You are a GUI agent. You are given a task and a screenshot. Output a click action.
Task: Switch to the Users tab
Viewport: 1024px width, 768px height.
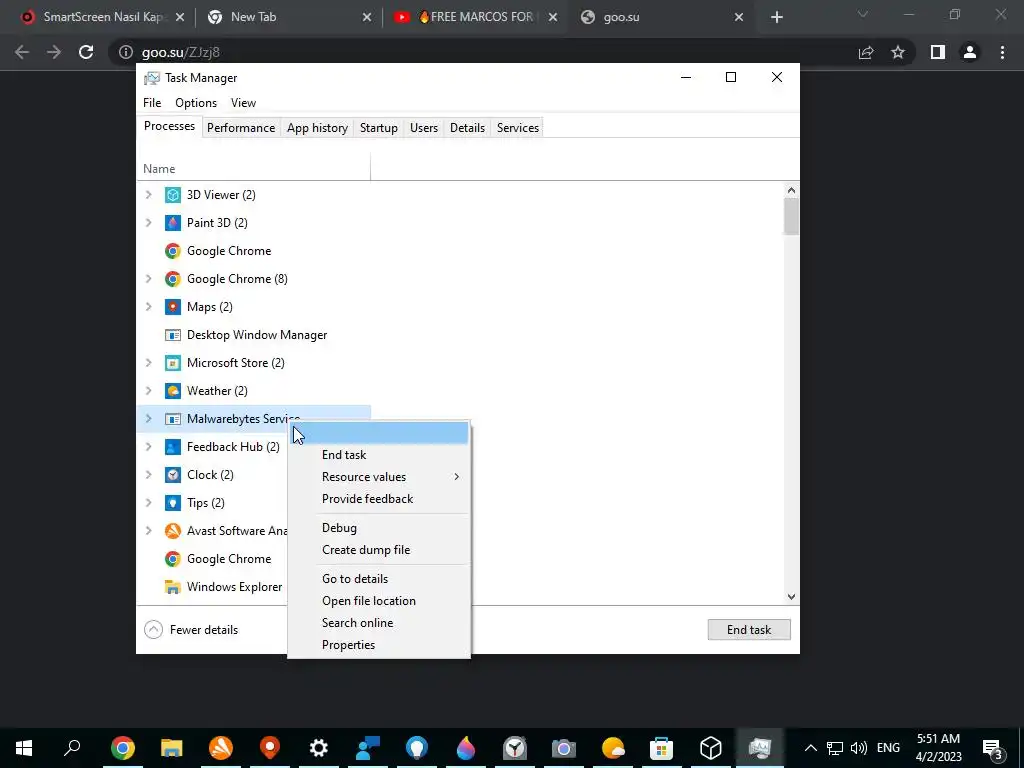(x=424, y=128)
